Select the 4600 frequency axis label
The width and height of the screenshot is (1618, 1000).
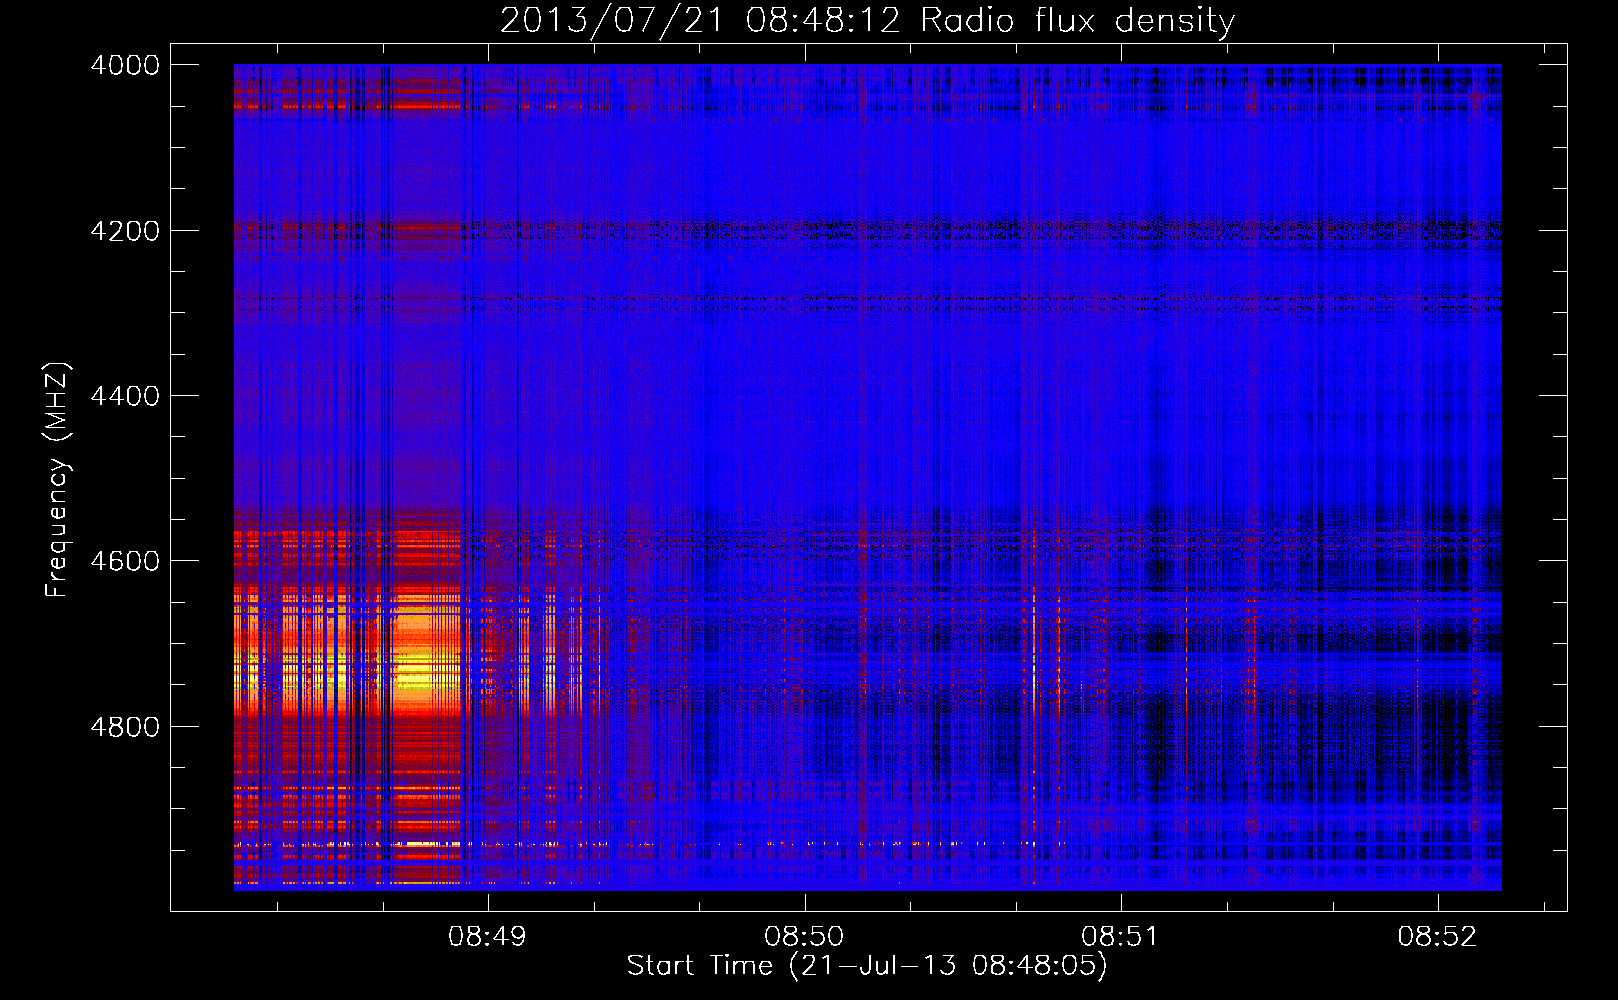tap(125, 561)
